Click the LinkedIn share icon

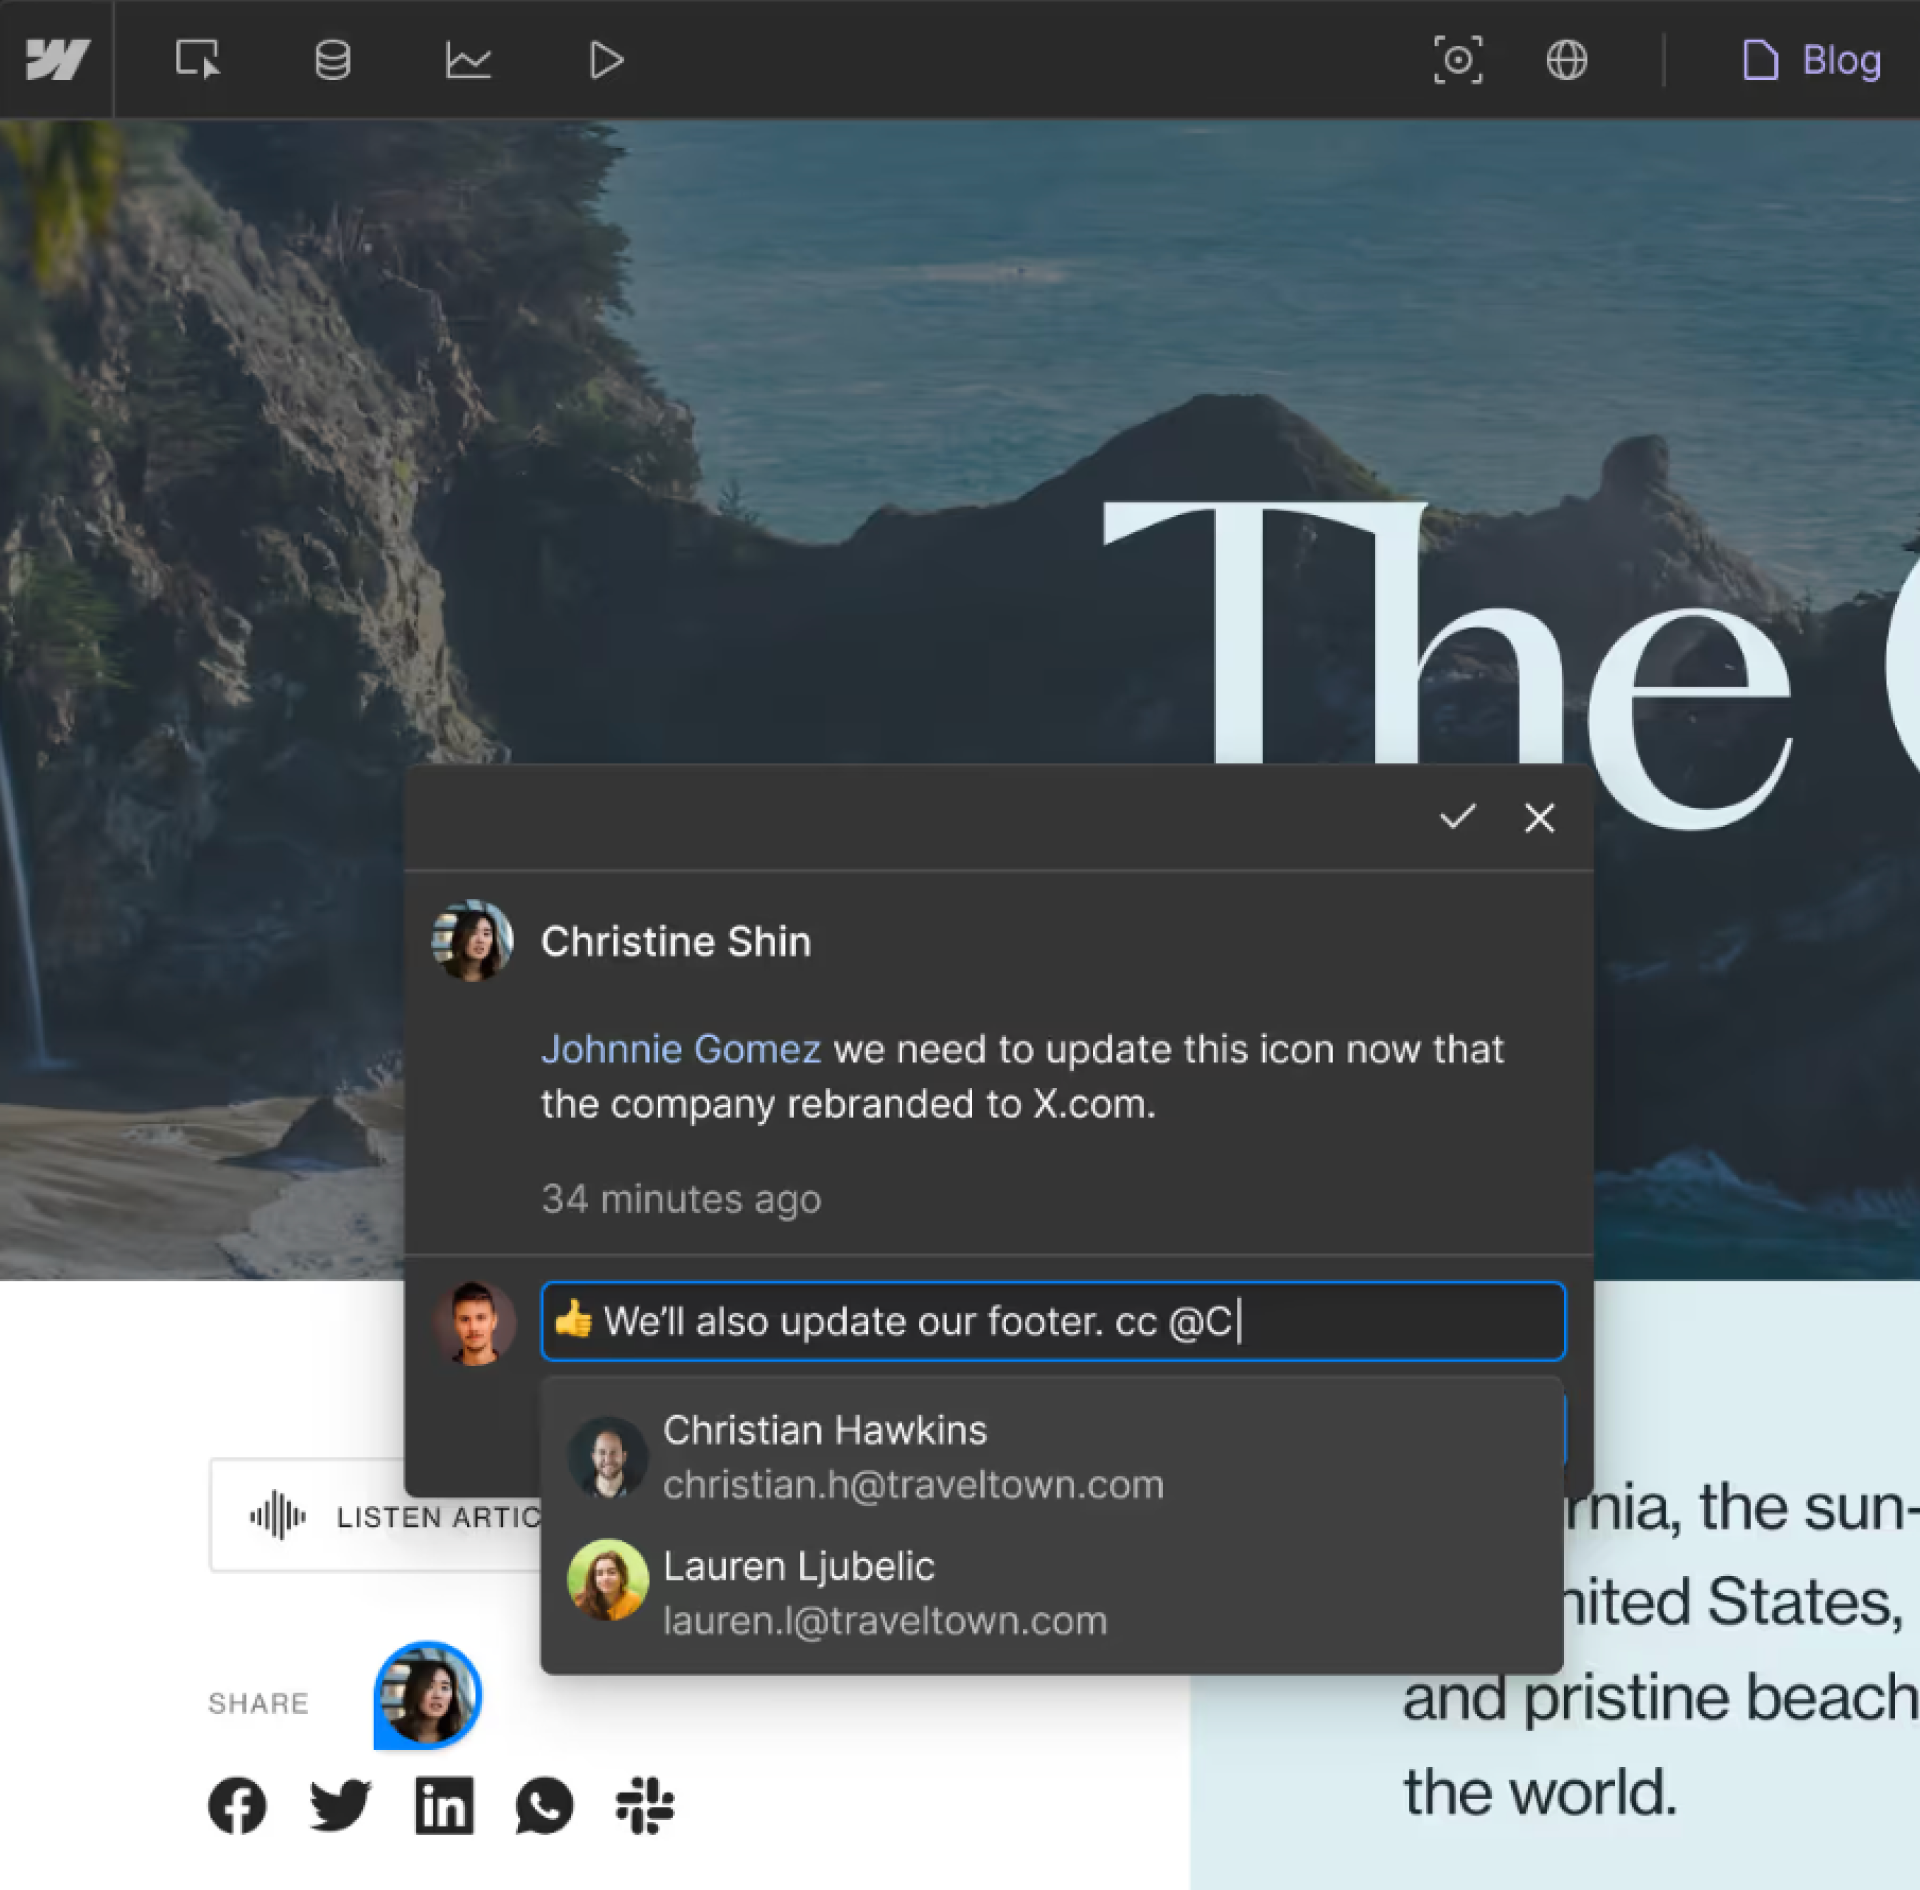pos(444,1806)
